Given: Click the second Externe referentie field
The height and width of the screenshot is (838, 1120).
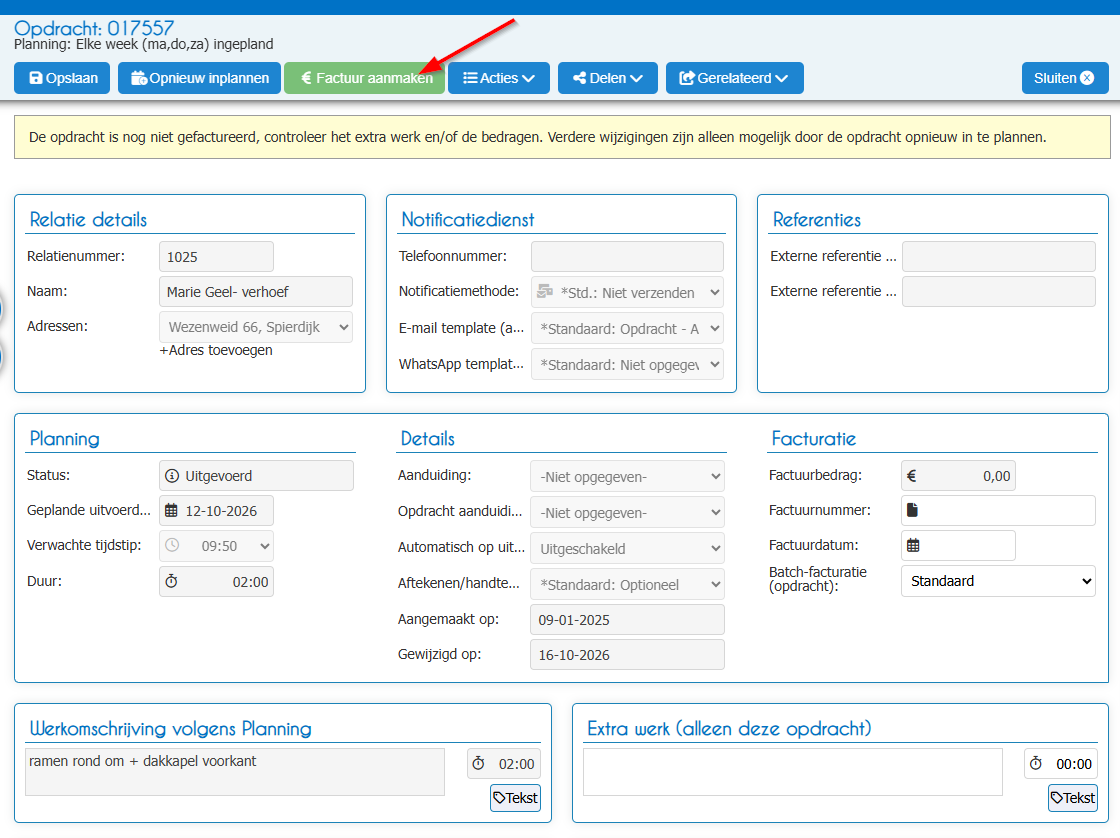Looking at the screenshot, I should click(999, 291).
